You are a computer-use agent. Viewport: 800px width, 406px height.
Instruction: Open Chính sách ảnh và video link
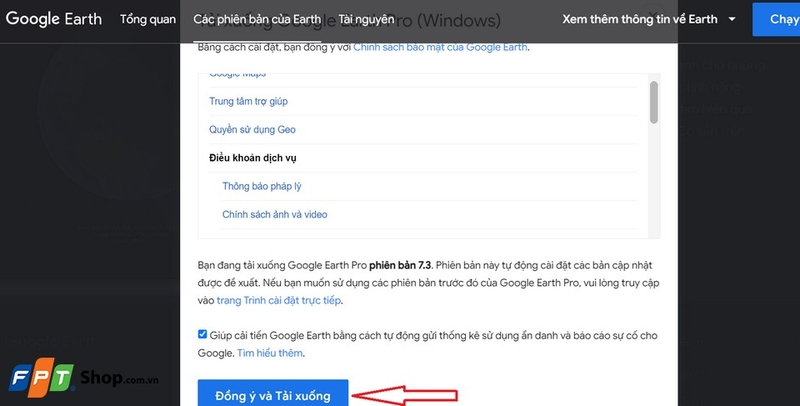click(x=274, y=215)
